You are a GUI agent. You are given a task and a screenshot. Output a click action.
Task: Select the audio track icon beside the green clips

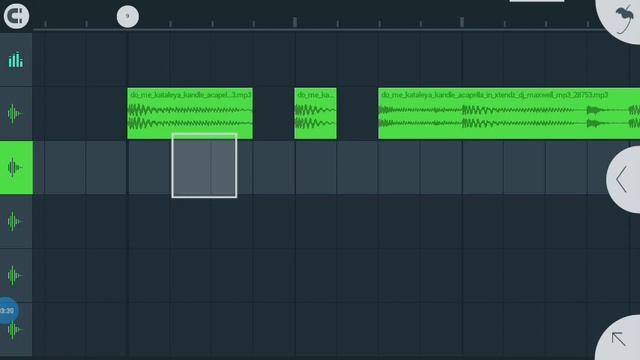16,113
